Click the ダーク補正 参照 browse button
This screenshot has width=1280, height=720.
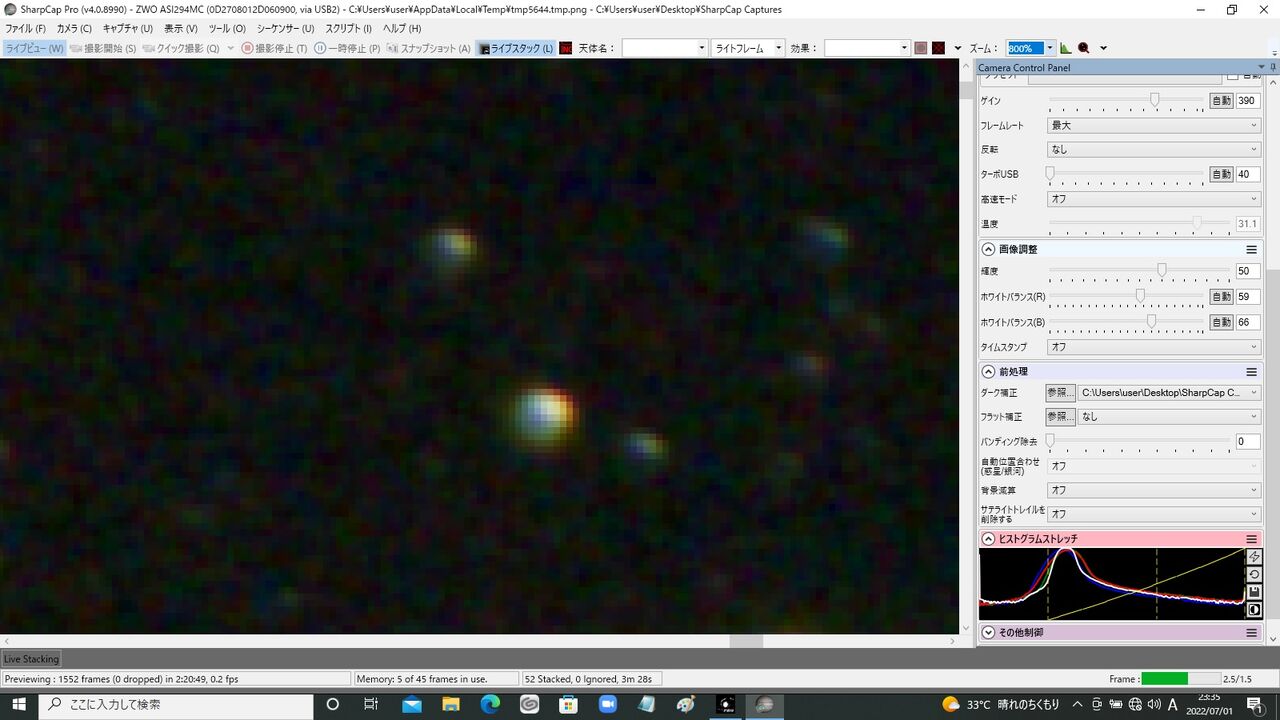pyautogui.click(x=1061, y=393)
